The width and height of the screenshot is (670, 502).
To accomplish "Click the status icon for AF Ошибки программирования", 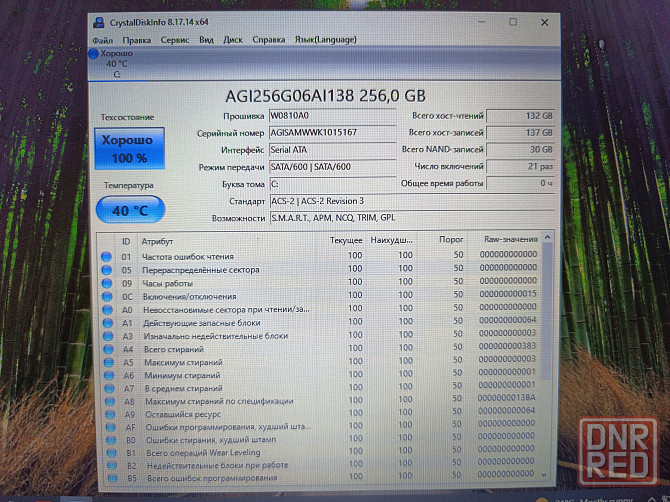I will pyautogui.click(x=111, y=427).
